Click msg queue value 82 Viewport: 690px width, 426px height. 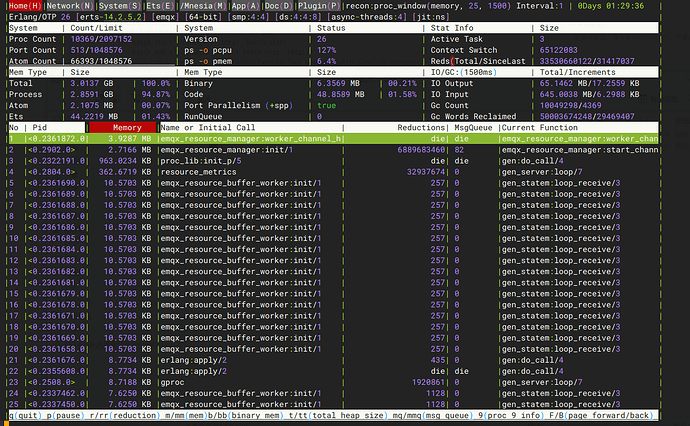point(459,150)
